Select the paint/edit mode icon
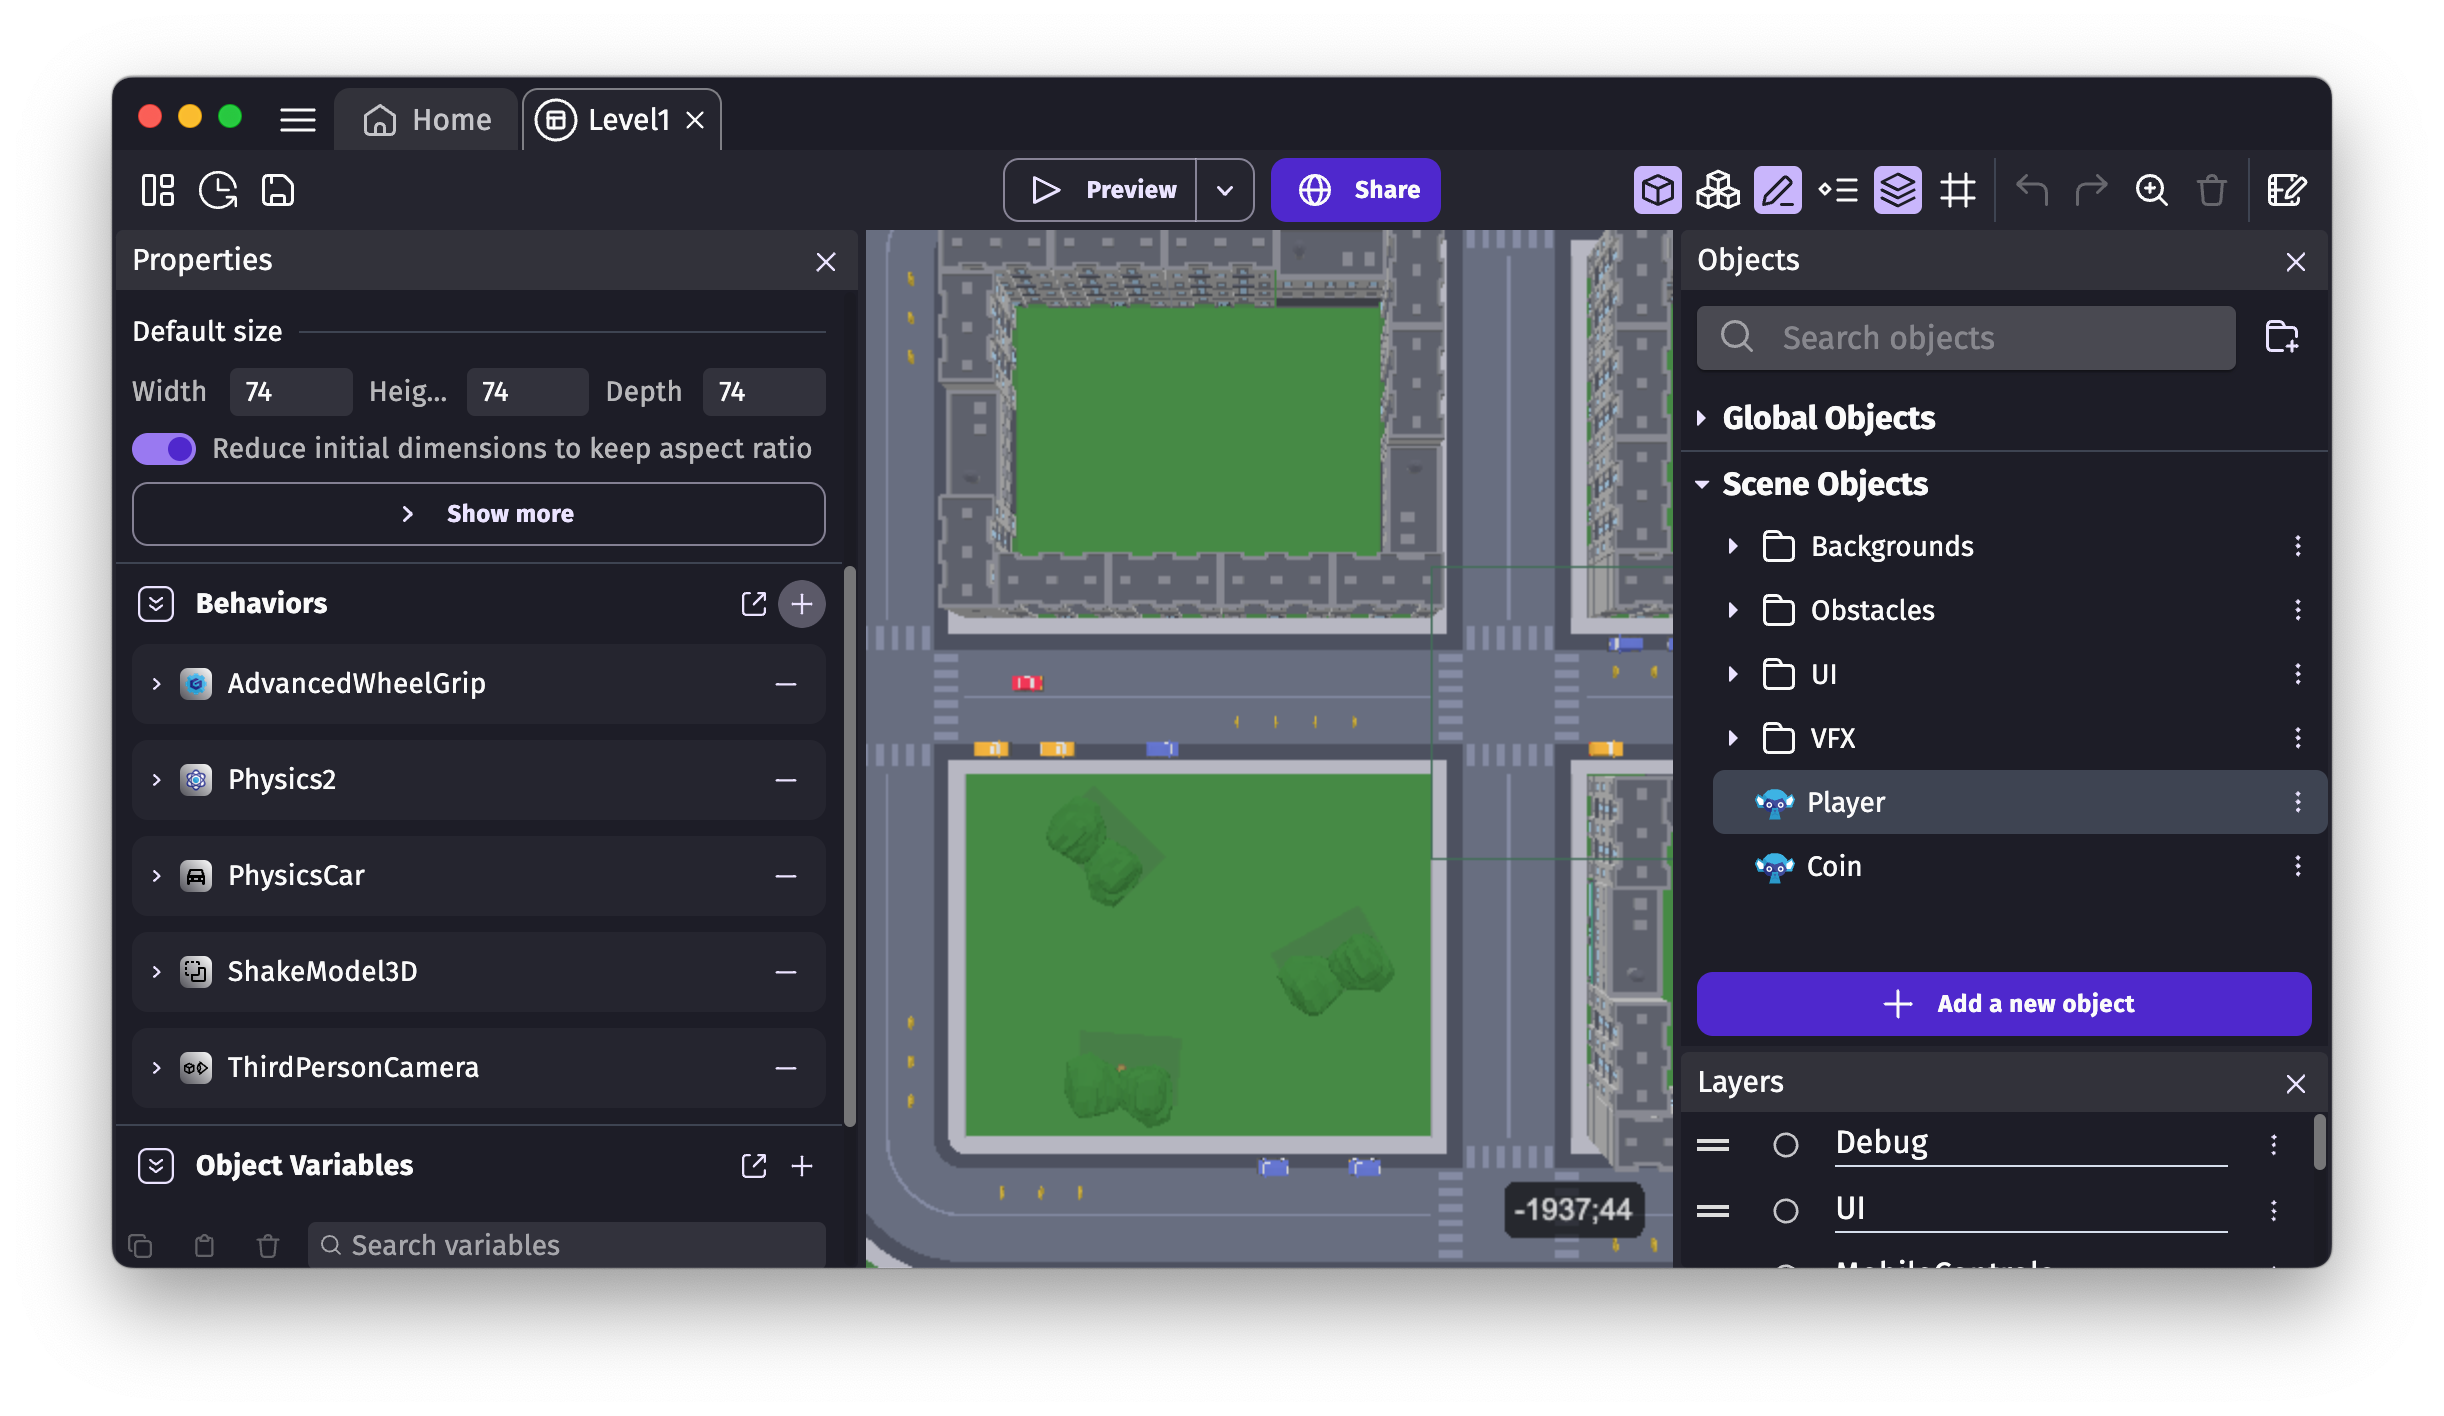 1778,189
